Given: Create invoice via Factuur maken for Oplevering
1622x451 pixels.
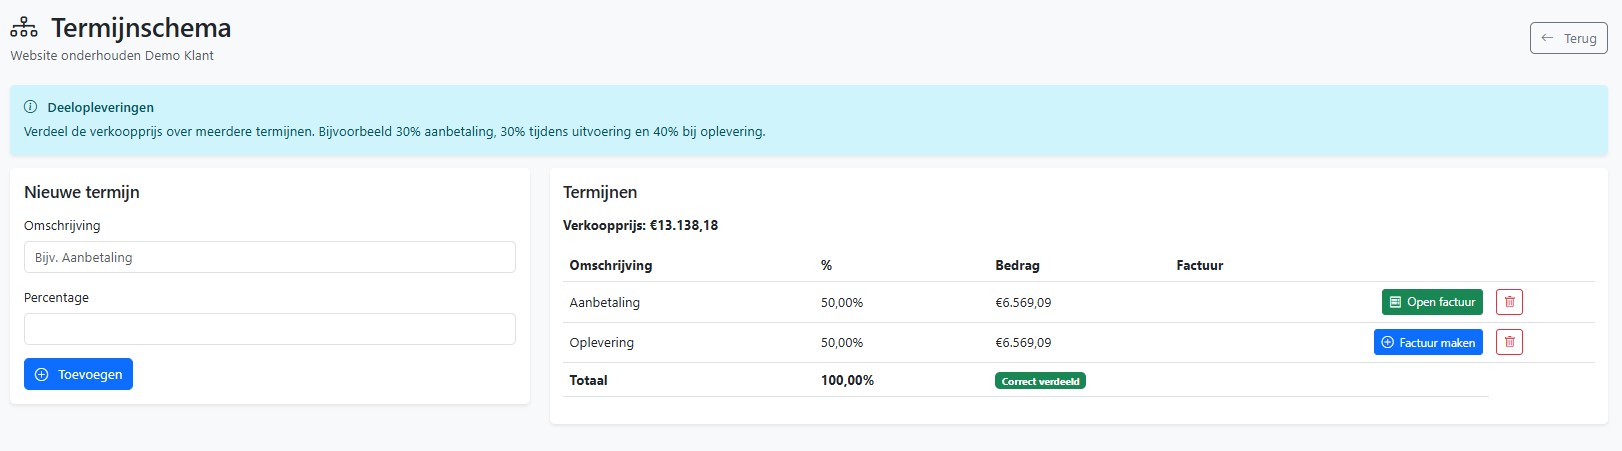Looking at the screenshot, I should tap(1428, 342).
